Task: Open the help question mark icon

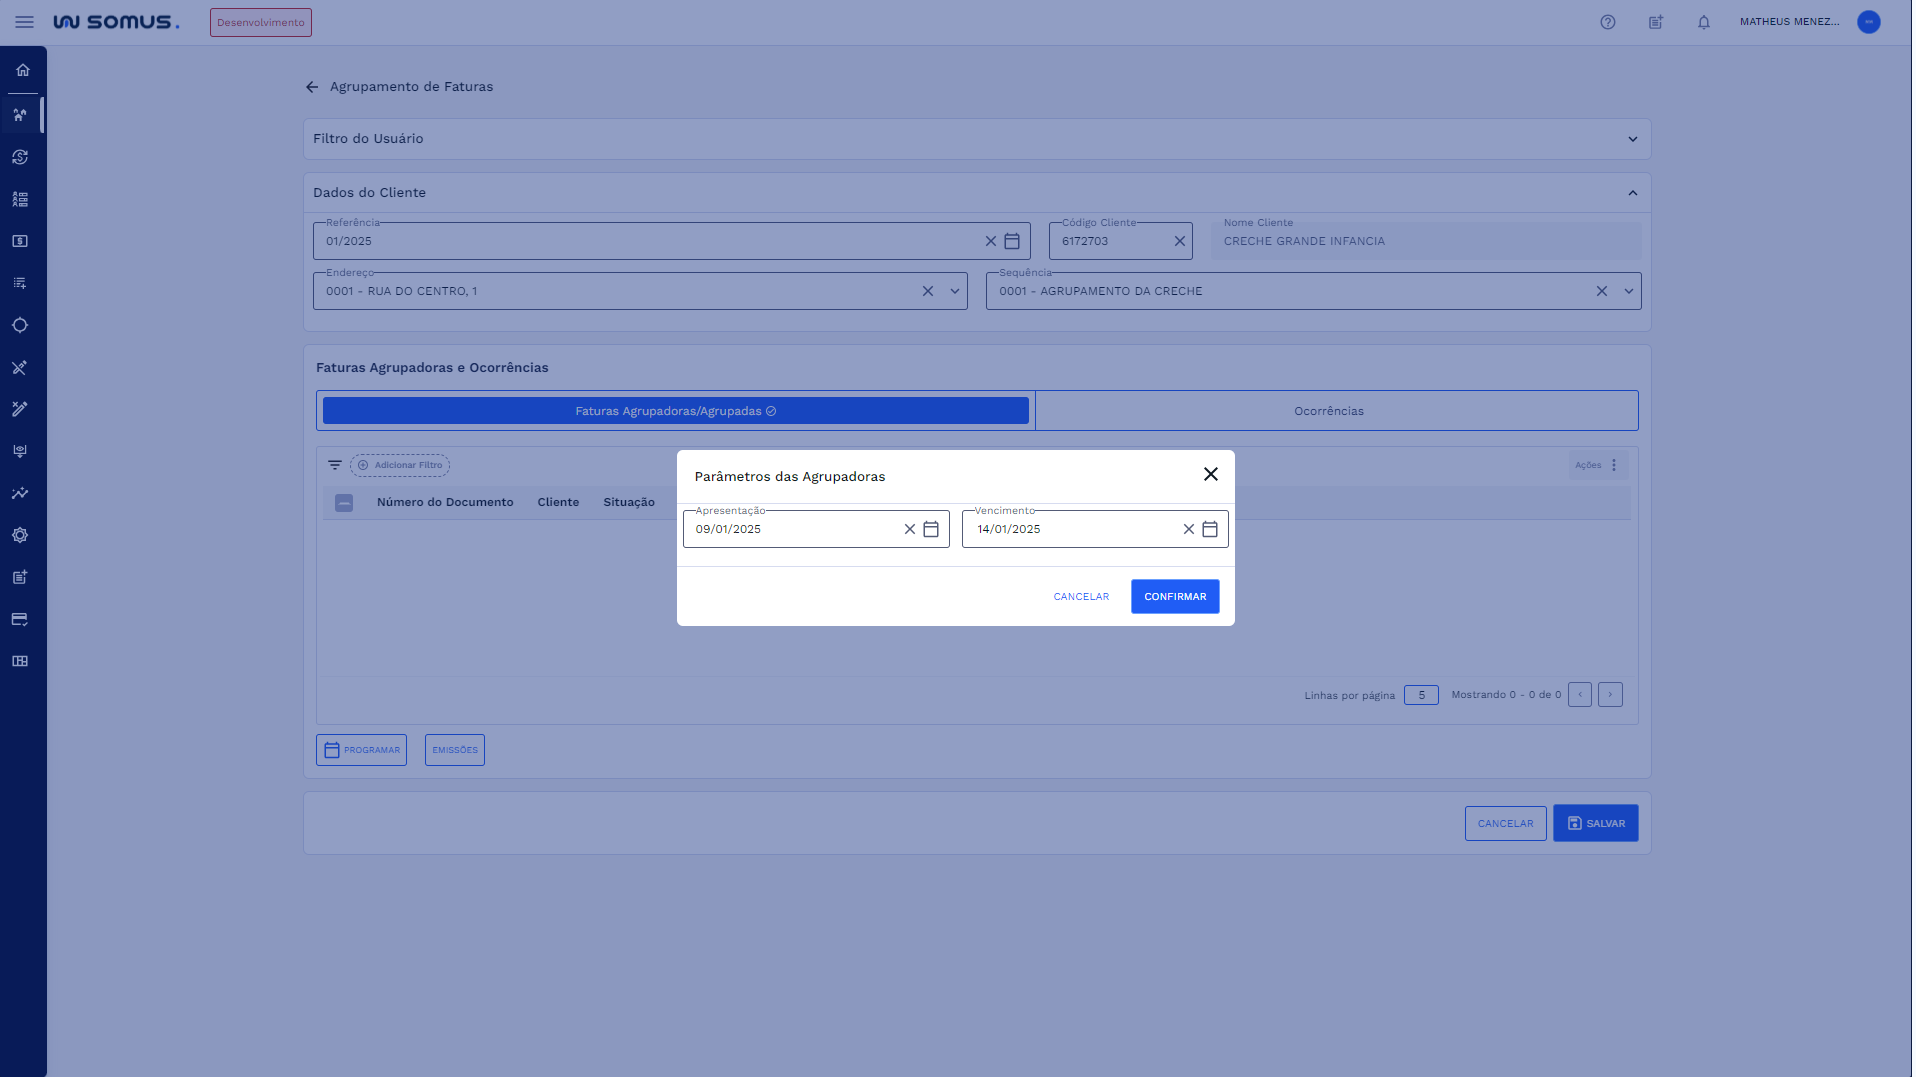Action: tap(1607, 22)
